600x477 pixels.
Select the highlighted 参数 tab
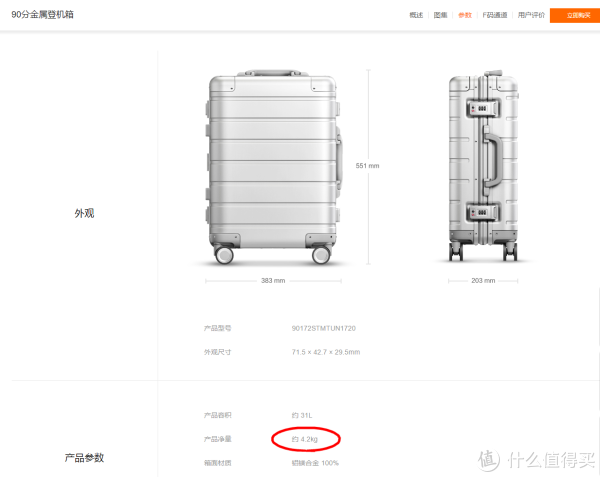[x=465, y=15]
